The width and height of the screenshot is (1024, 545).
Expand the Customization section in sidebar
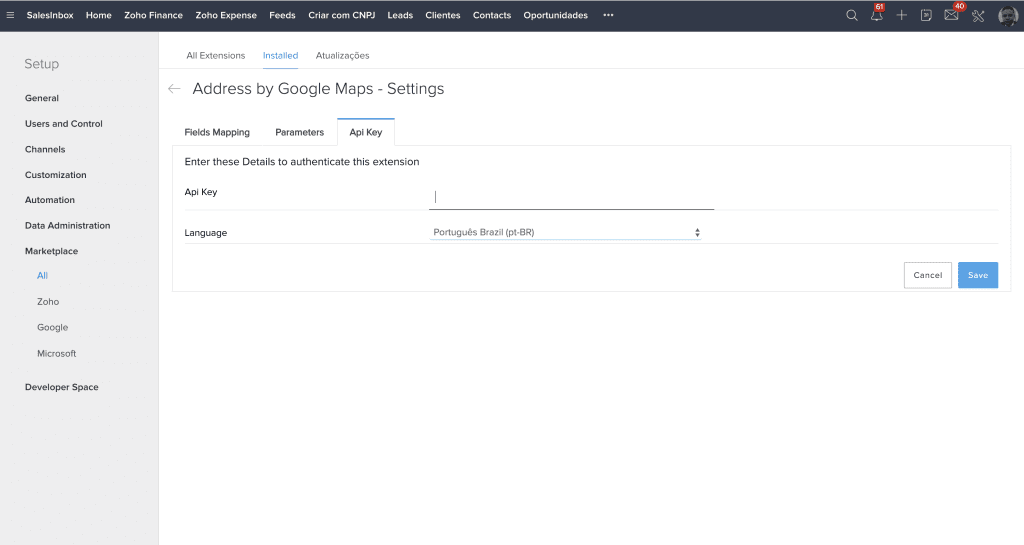56,175
